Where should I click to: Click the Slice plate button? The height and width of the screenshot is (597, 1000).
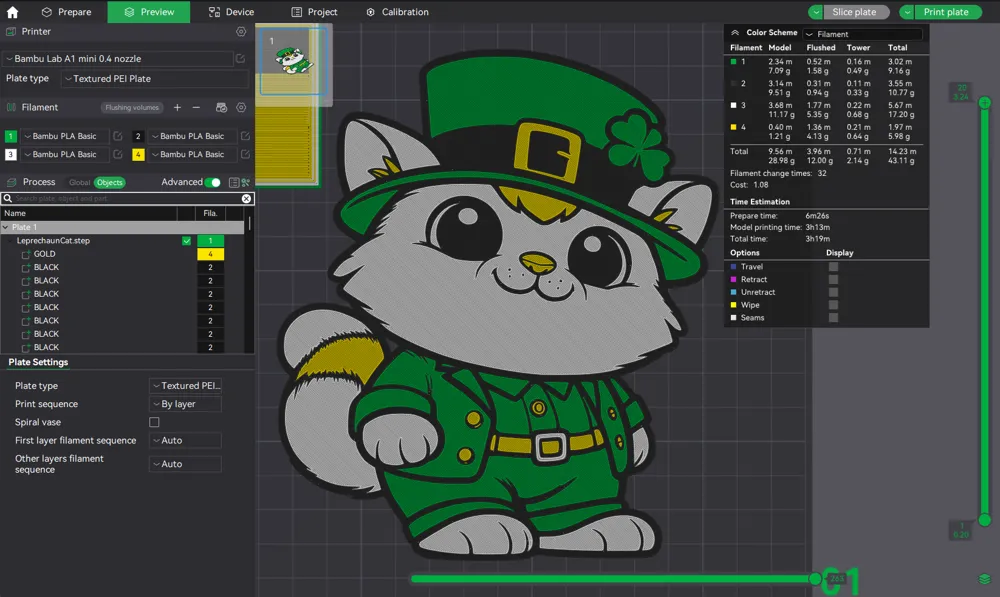[x=856, y=12]
